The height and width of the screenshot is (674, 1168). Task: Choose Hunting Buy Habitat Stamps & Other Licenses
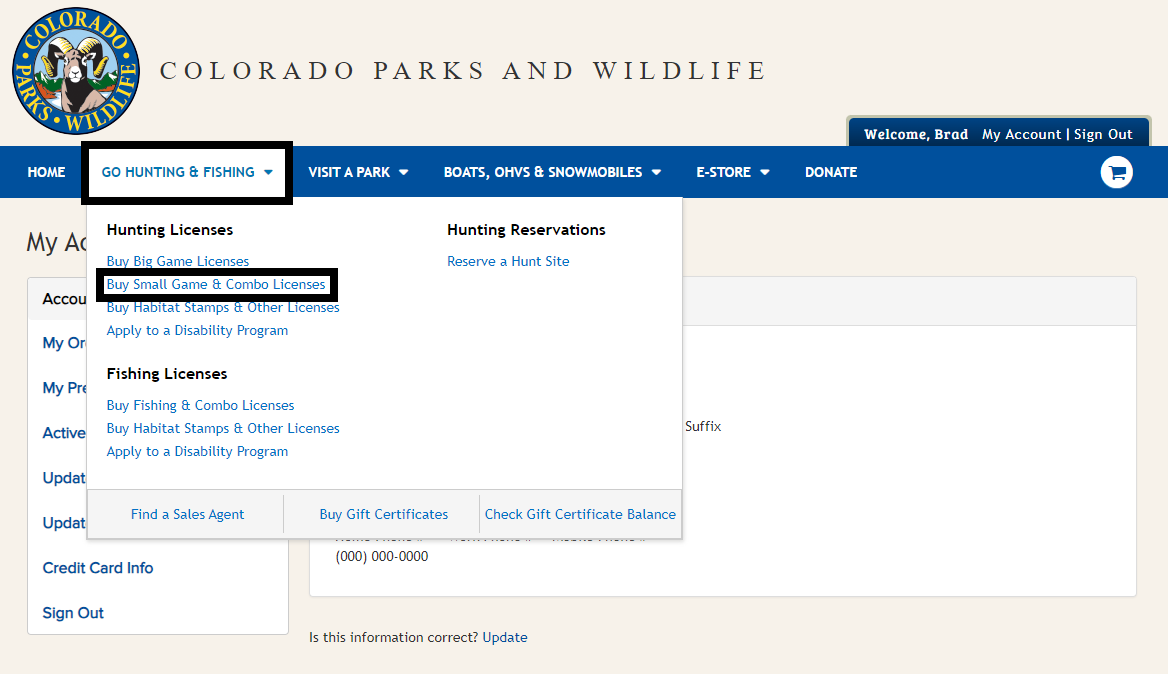(x=223, y=308)
